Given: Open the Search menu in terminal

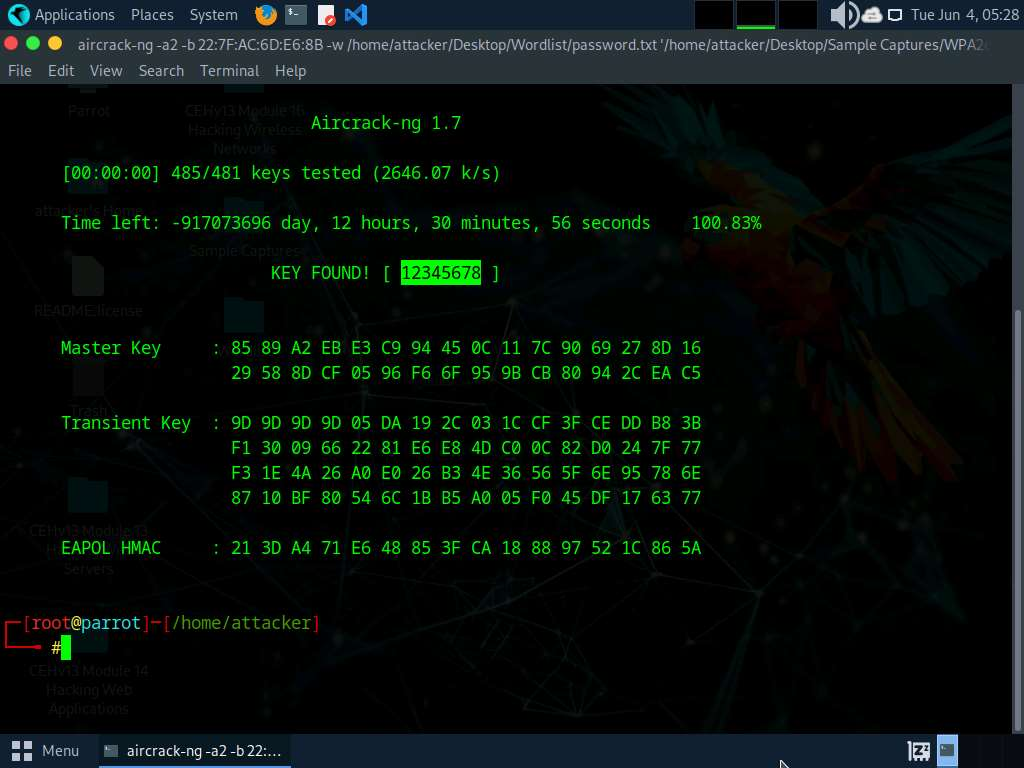Looking at the screenshot, I should pyautogui.click(x=161, y=71).
